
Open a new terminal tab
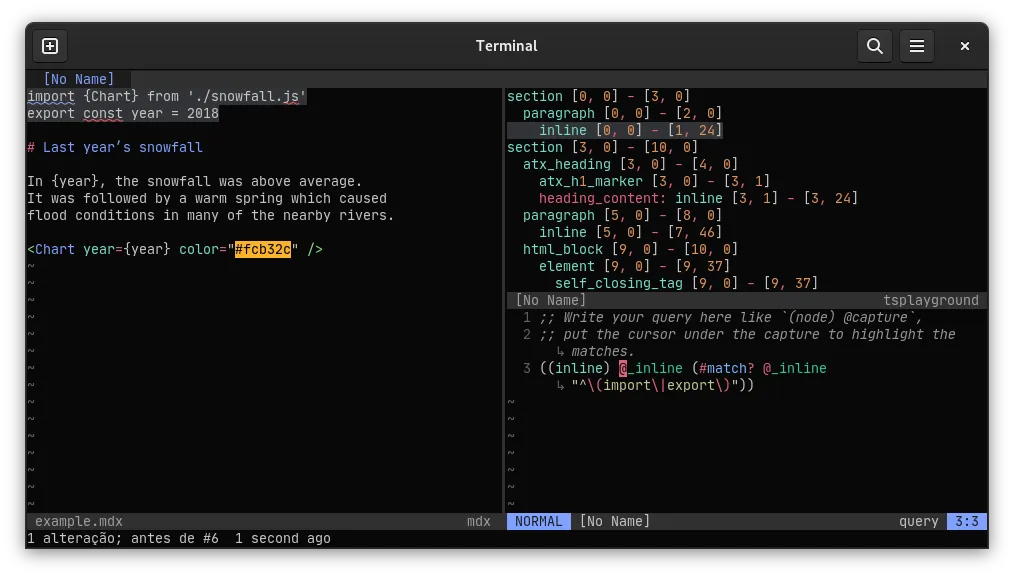tap(49, 46)
